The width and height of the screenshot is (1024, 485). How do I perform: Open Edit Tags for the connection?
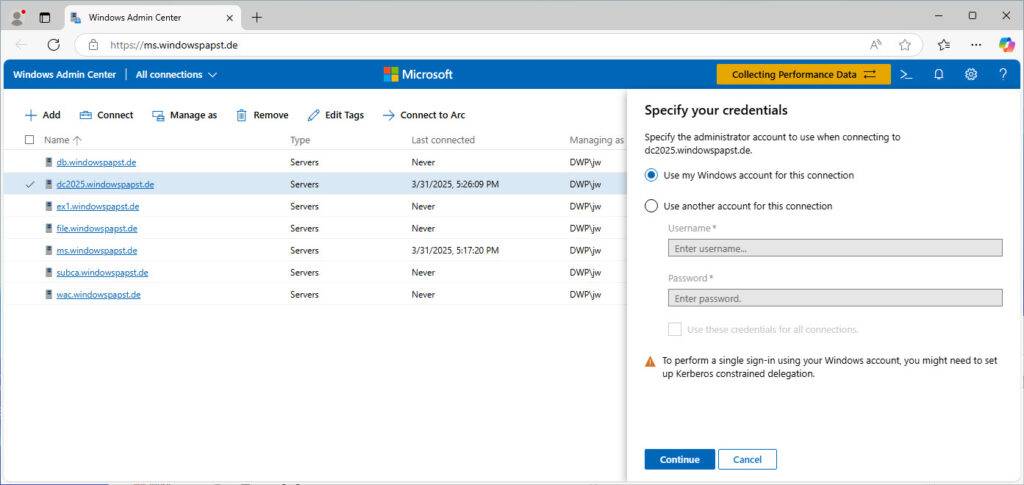(336, 115)
